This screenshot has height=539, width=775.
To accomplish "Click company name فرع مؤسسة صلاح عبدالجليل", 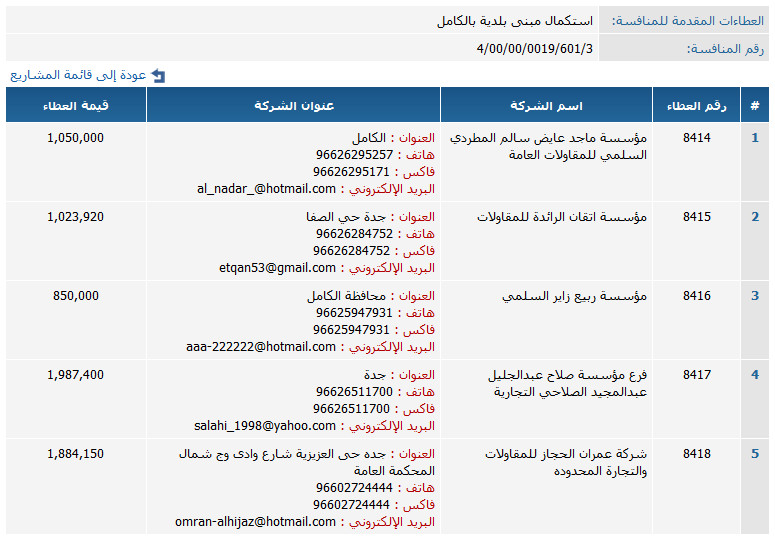I will tap(567, 375).
